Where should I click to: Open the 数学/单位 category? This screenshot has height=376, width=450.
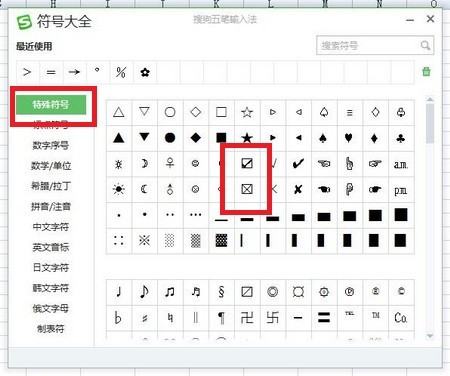tap(51, 166)
